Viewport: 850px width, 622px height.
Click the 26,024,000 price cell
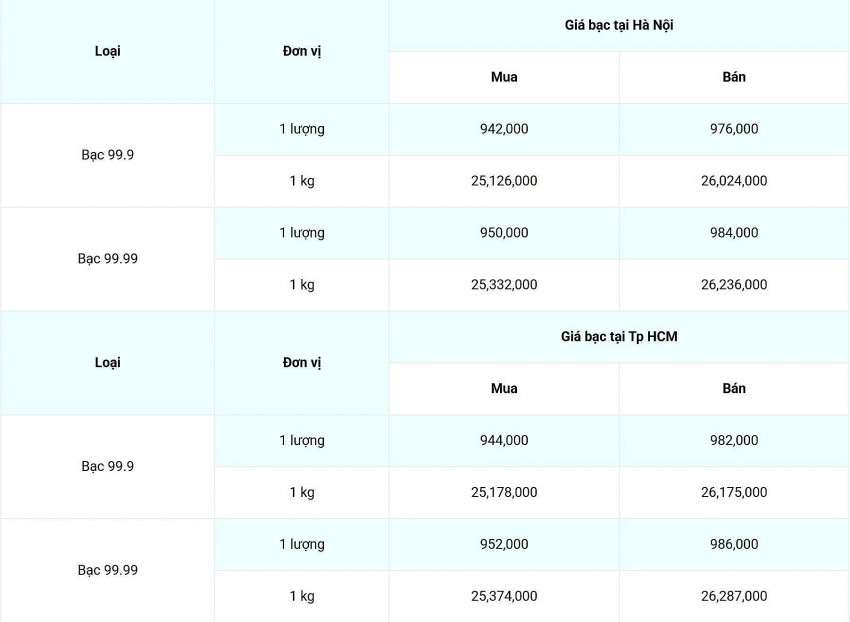(x=734, y=181)
